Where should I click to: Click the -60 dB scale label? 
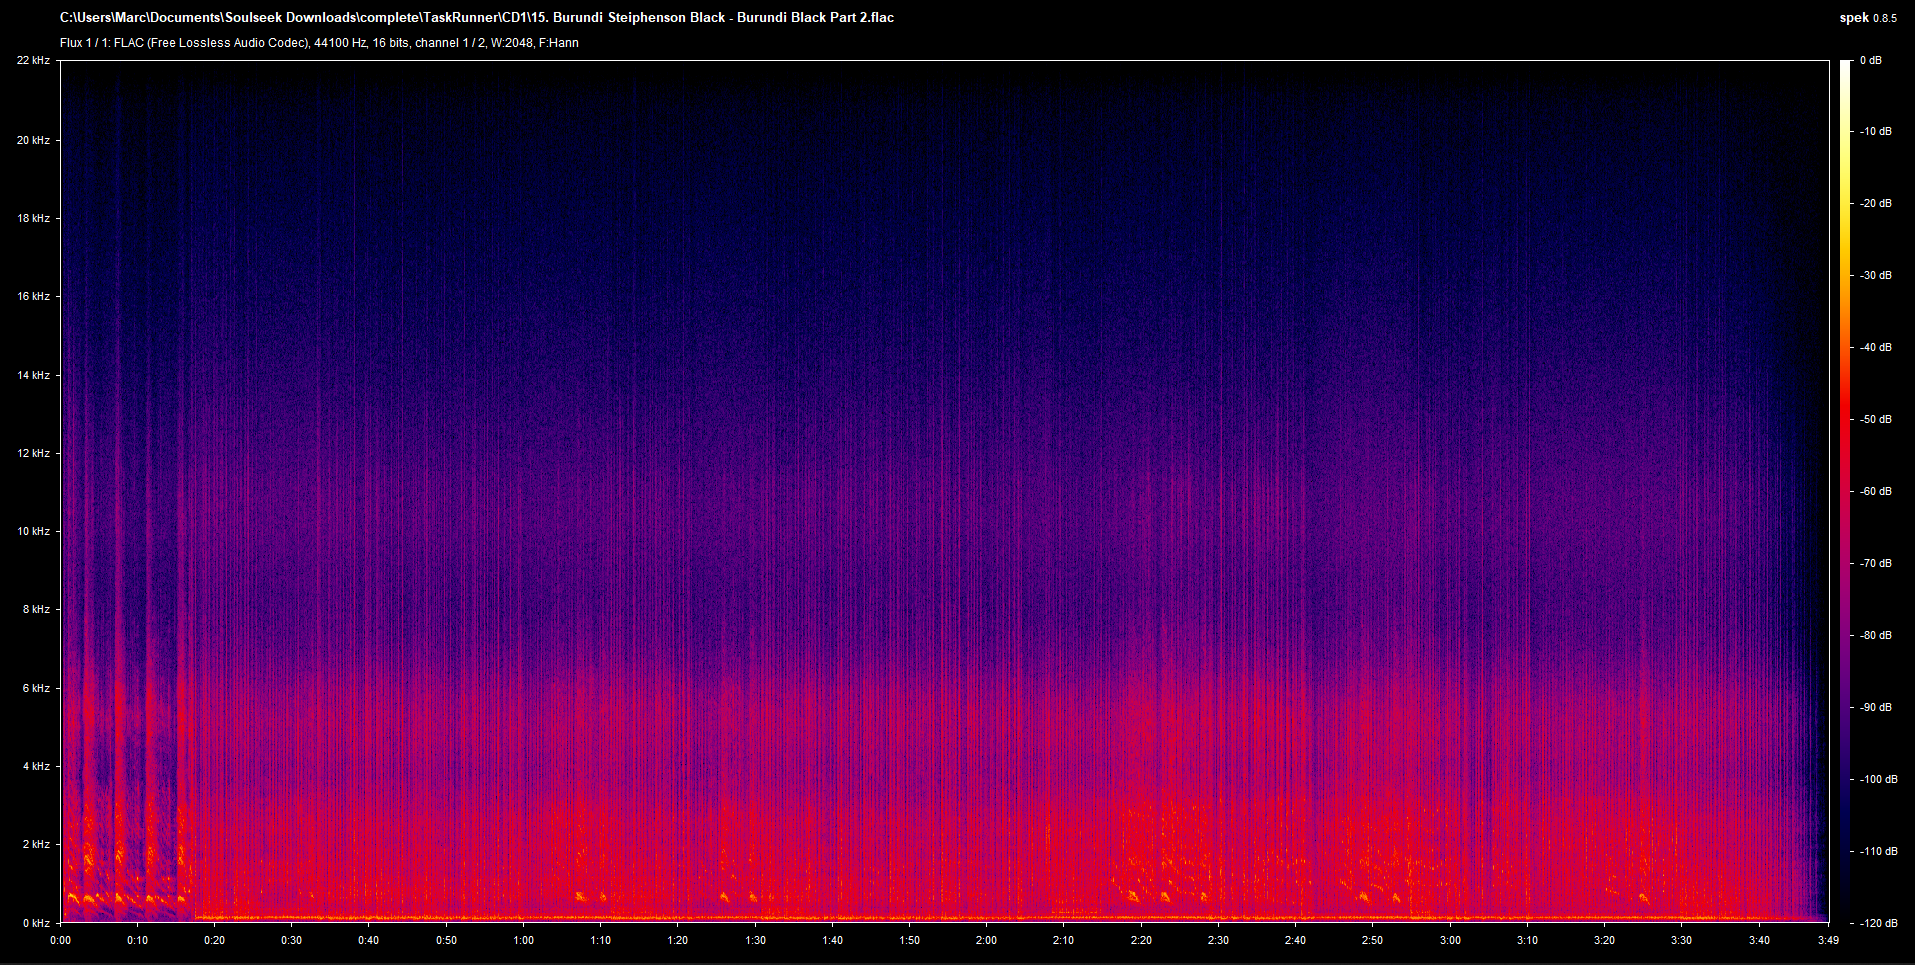click(1876, 491)
